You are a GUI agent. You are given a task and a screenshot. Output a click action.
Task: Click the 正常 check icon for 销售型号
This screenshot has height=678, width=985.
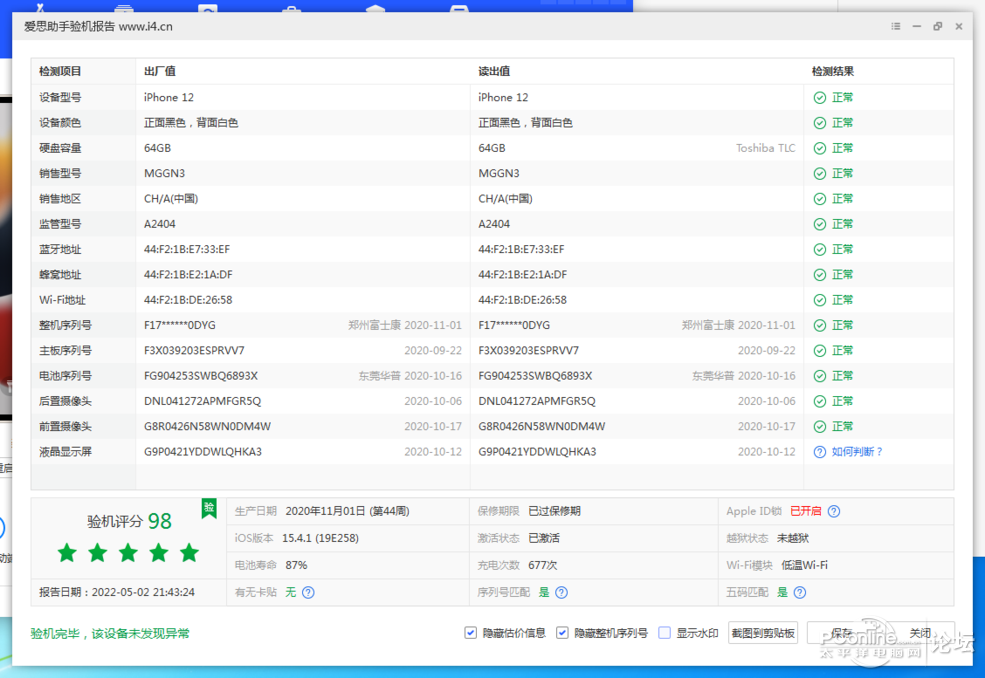[x=820, y=173]
